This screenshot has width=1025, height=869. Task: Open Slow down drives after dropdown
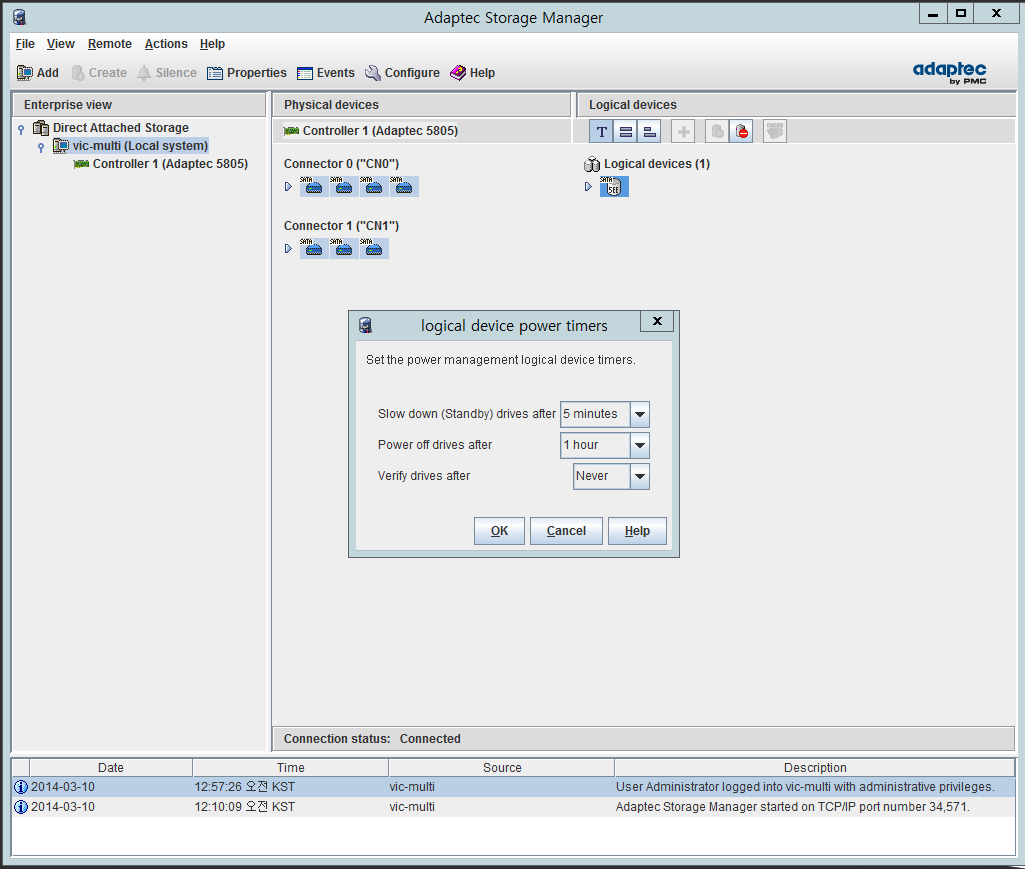tap(640, 414)
